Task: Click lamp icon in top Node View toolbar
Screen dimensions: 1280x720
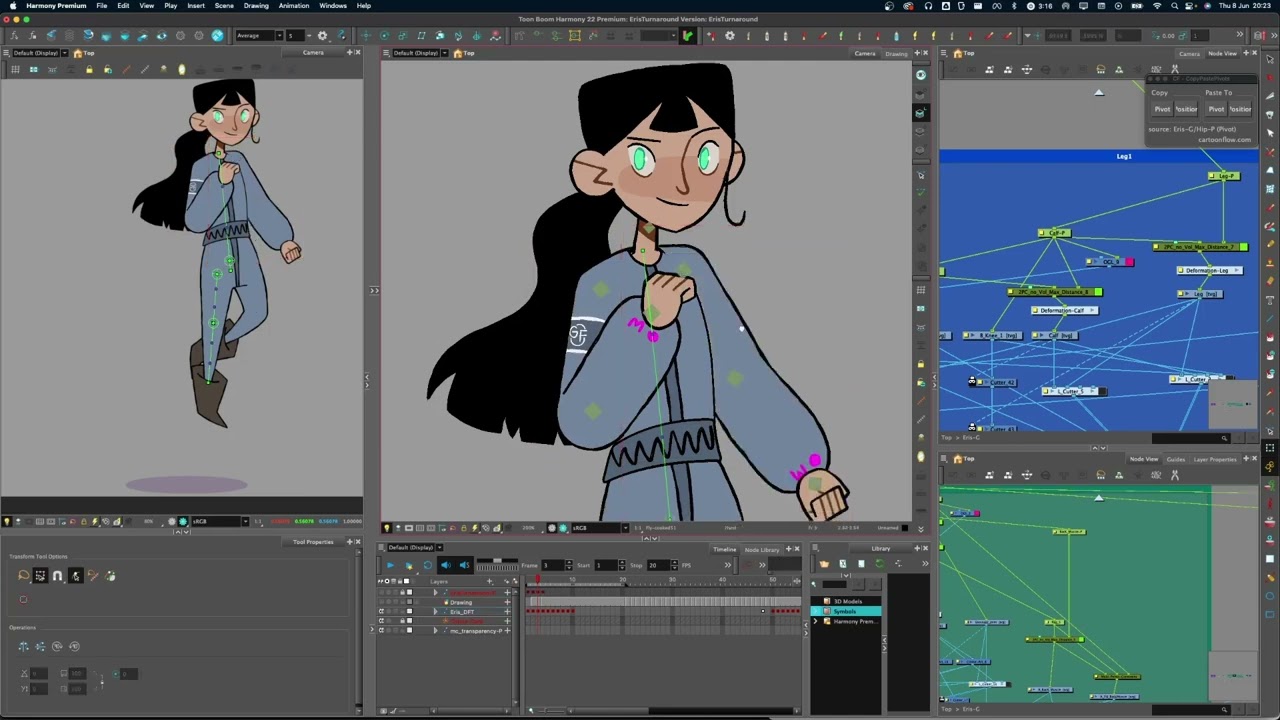Action: coord(1101,69)
